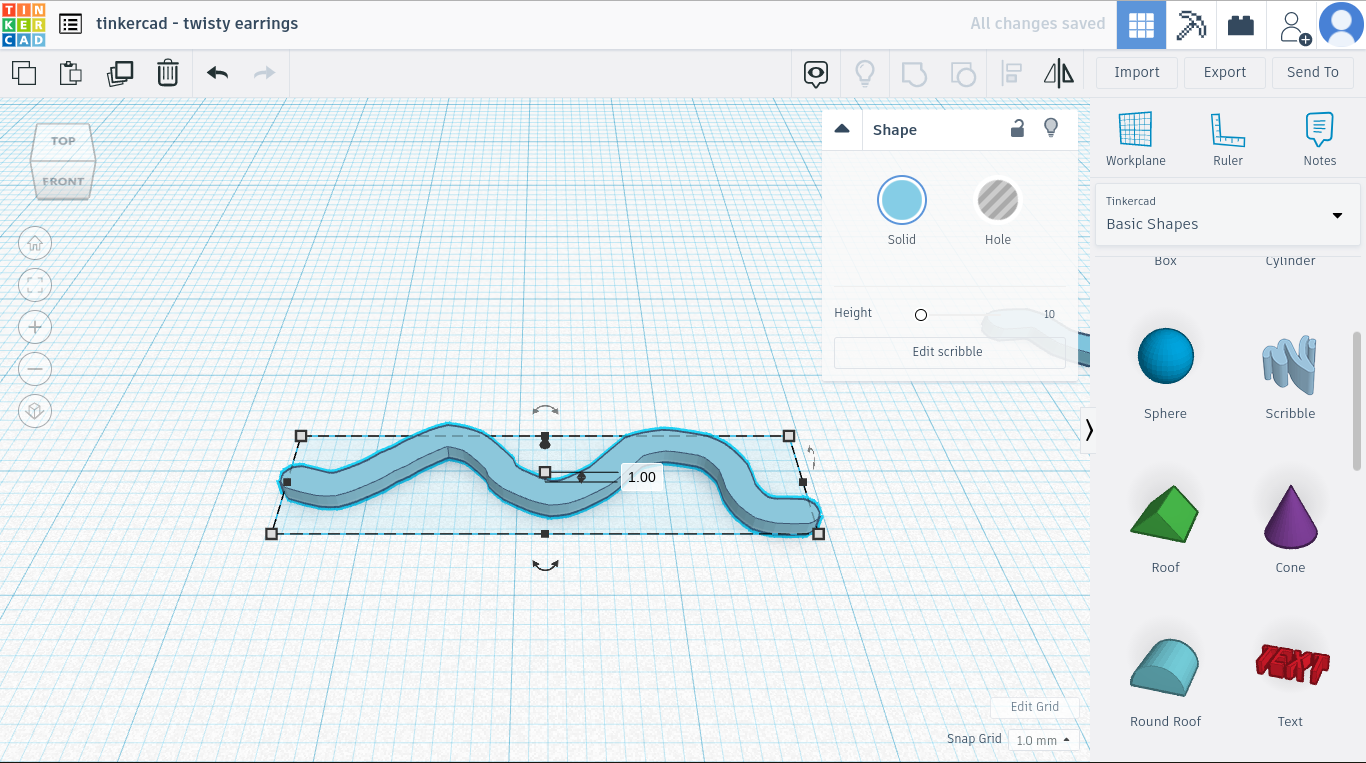Click the Group shapes icon

point(914,73)
